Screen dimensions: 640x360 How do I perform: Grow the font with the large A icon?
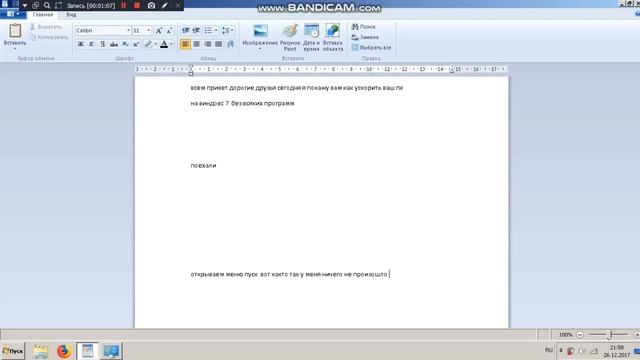[159, 31]
